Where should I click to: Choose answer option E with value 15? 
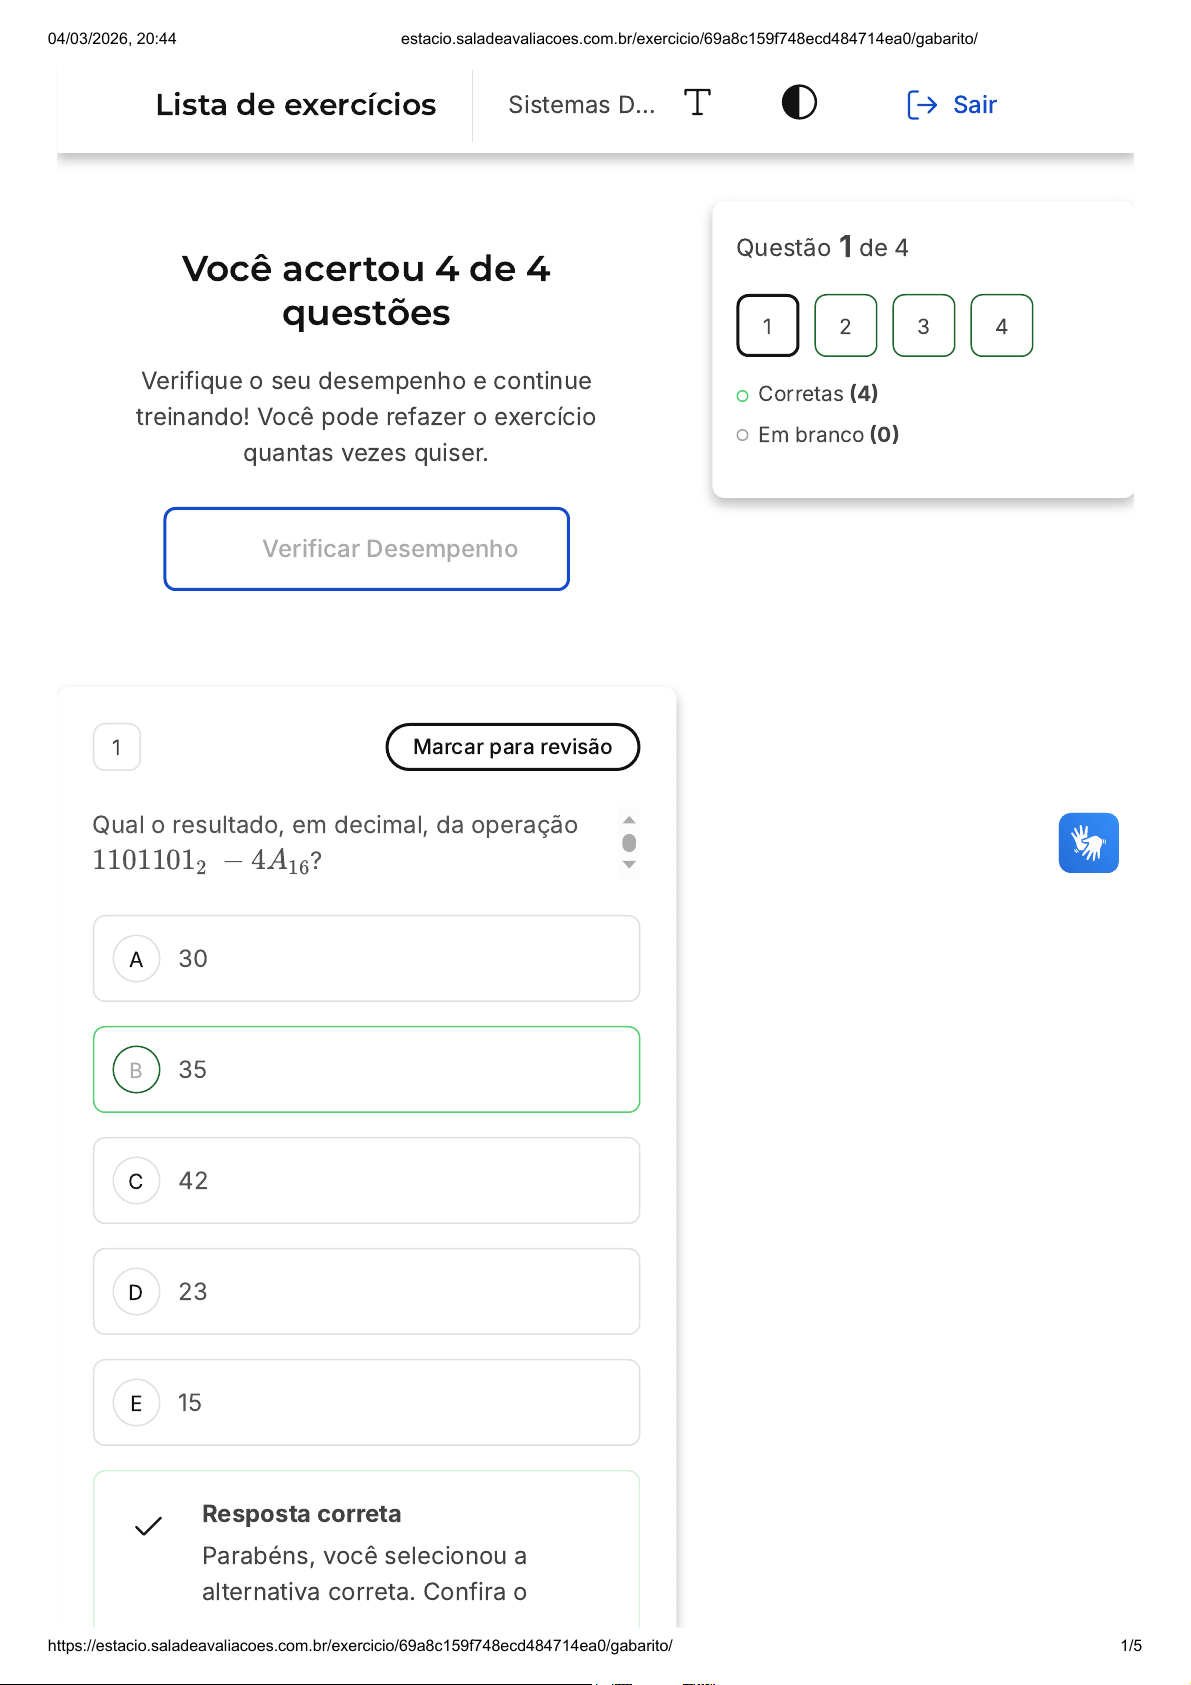coord(366,1403)
